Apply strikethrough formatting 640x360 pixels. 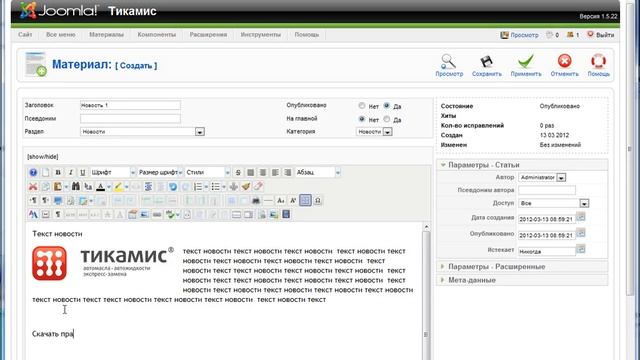(x=238, y=172)
